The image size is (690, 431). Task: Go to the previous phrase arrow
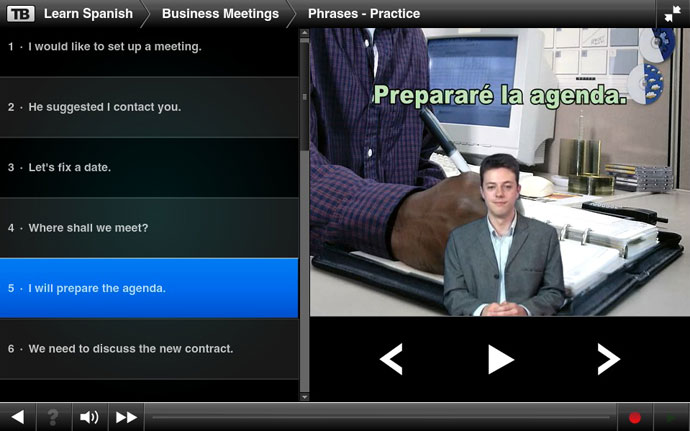pyautogui.click(x=392, y=359)
